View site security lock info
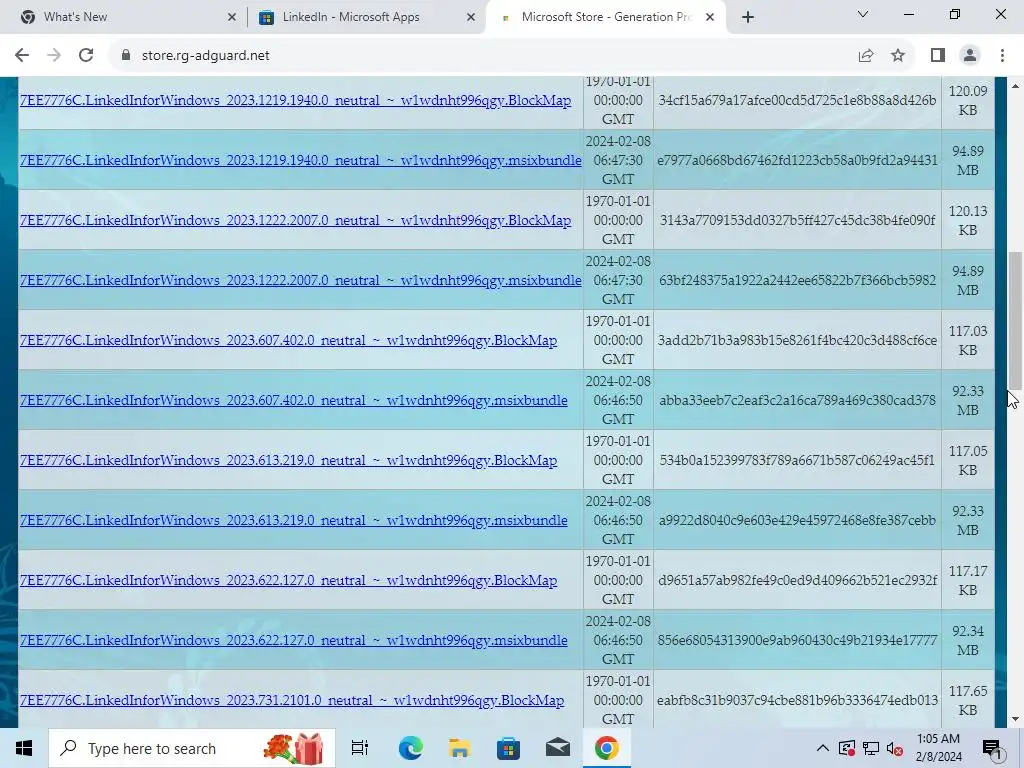 click(126, 56)
